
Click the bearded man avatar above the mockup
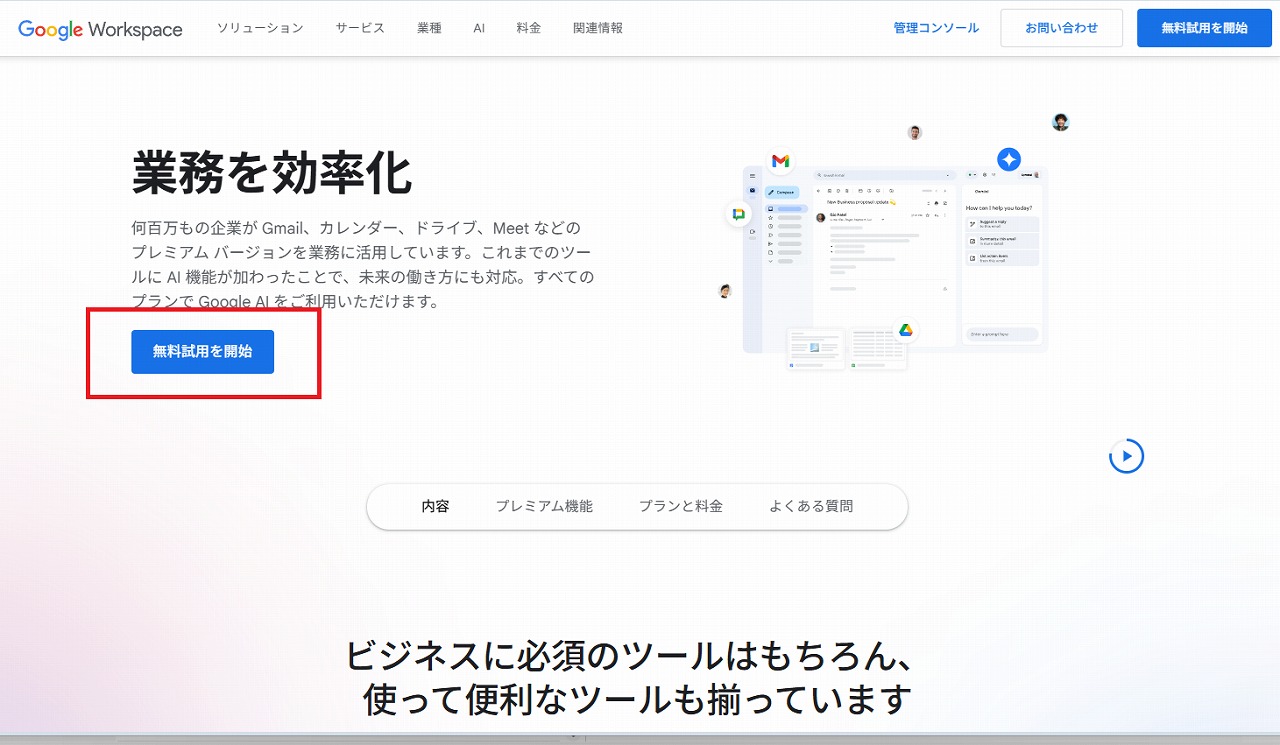pos(914,133)
